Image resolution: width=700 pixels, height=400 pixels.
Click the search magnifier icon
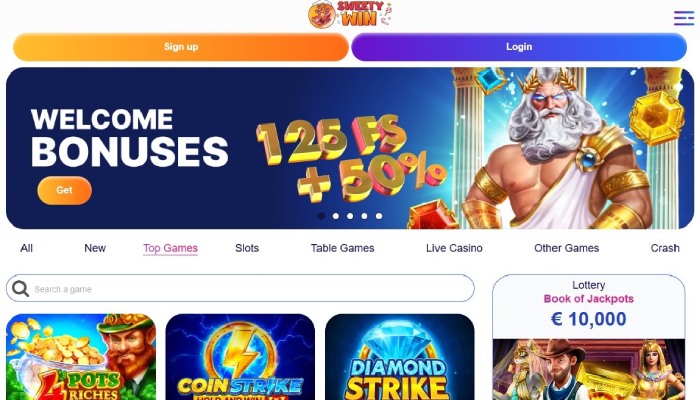pos(20,289)
